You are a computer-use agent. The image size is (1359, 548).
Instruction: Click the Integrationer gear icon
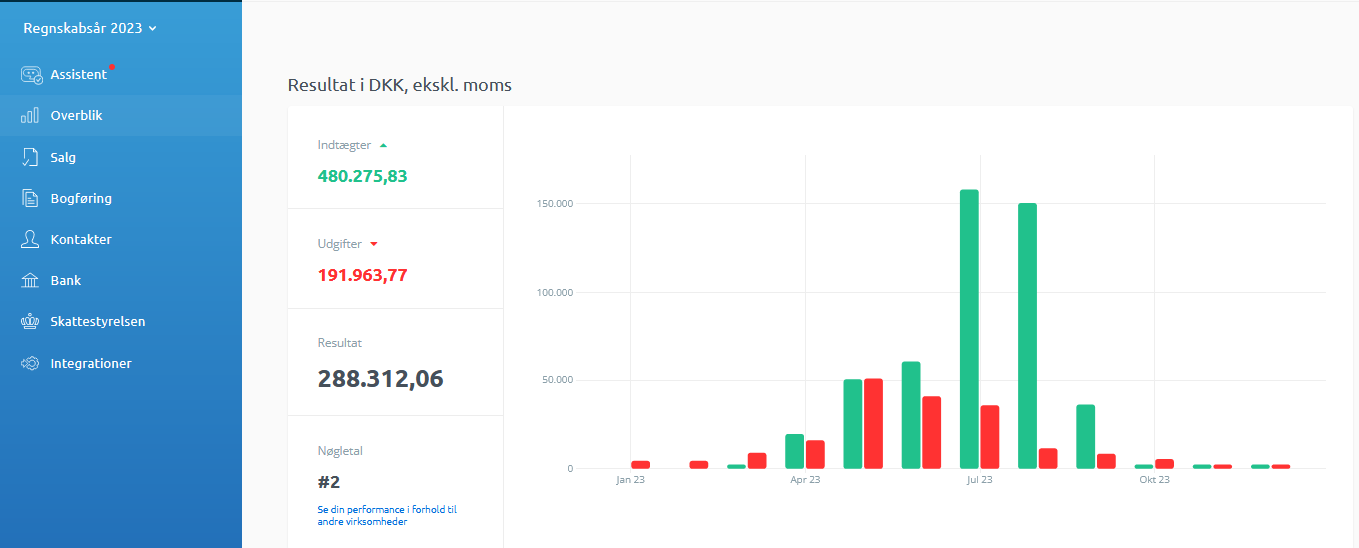pos(30,364)
